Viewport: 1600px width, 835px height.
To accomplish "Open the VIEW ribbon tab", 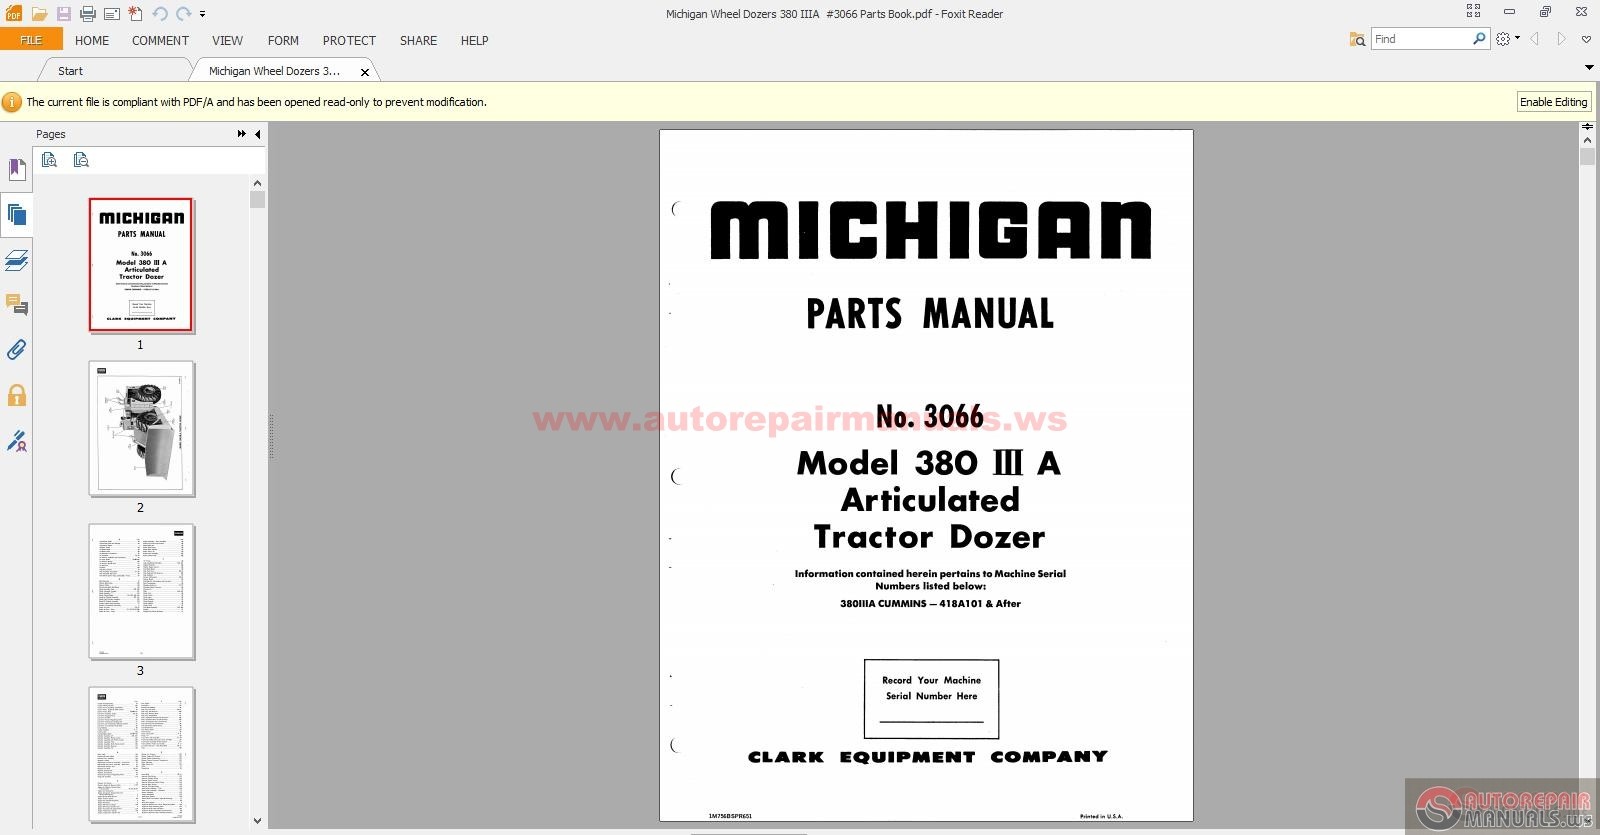I will [227, 41].
